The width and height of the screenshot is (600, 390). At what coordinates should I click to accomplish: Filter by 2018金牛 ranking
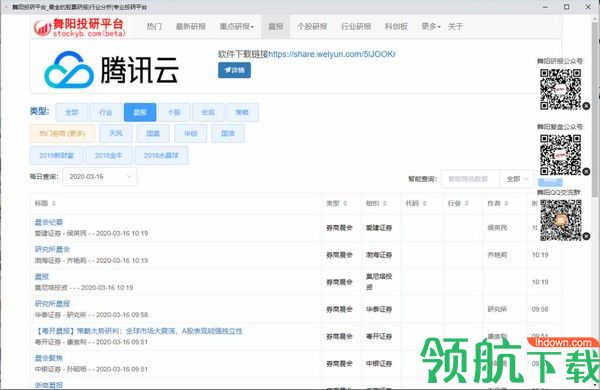tap(109, 155)
